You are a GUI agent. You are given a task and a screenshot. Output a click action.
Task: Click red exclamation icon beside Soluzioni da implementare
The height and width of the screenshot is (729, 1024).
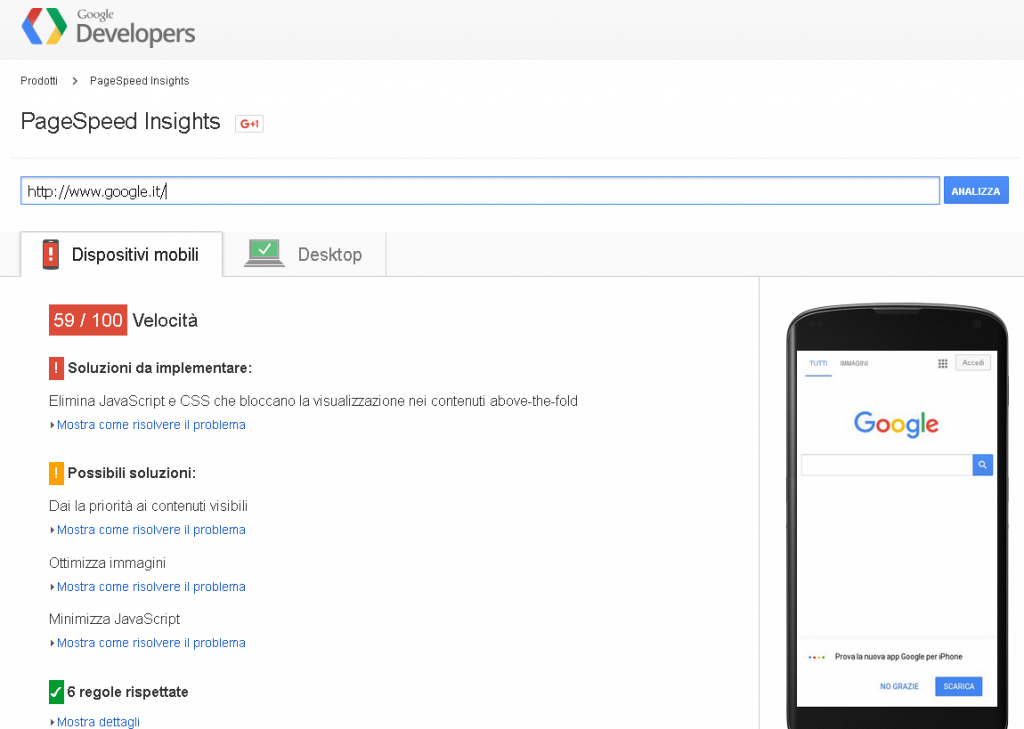(56, 368)
